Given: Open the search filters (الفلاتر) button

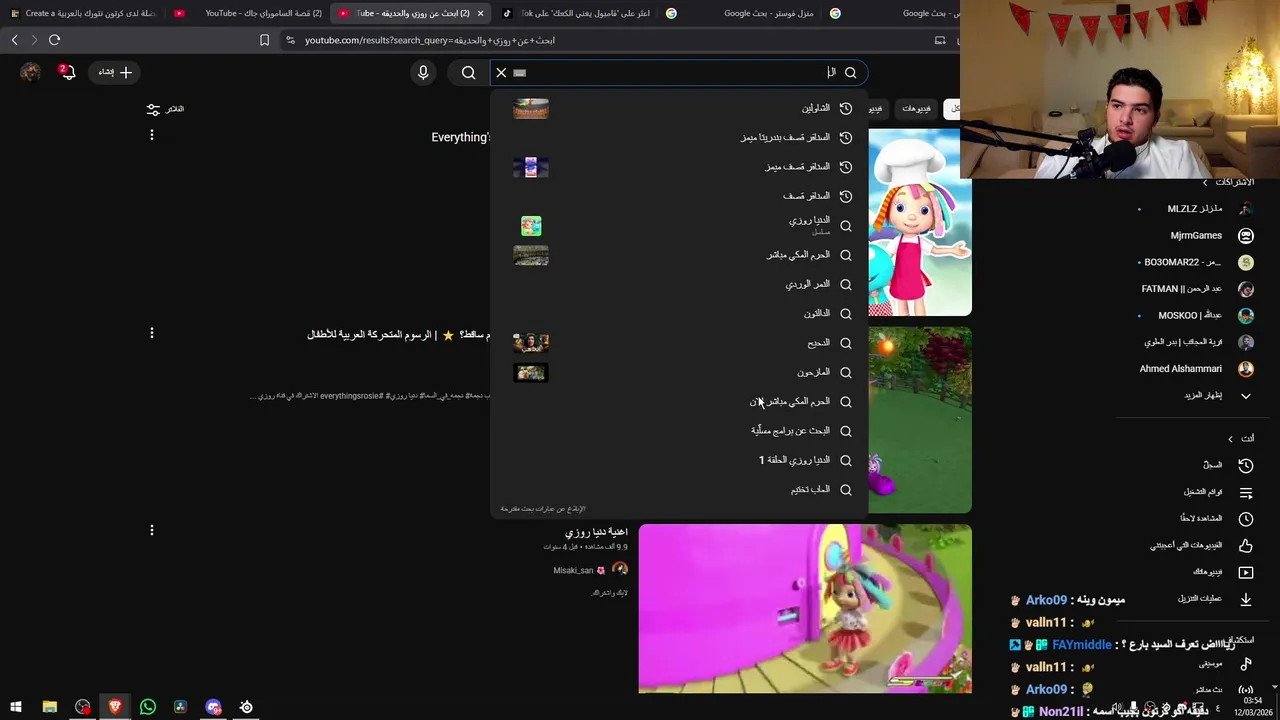Looking at the screenshot, I should (x=166, y=108).
